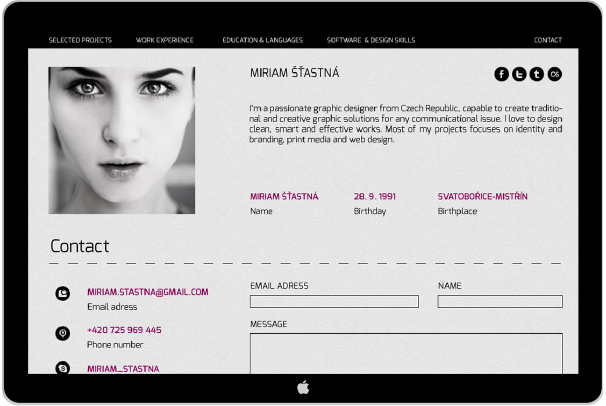The width and height of the screenshot is (606, 406).
Task: Click inside the Message text area
Action: pyautogui.click(x=406, y=353)
